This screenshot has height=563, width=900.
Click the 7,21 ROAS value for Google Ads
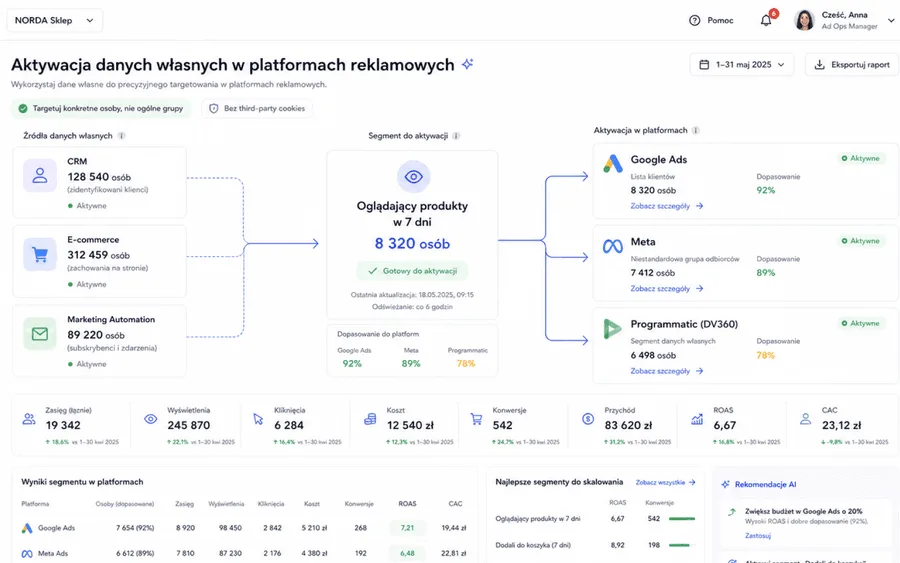pyautogui.click(x=407, y=528)
